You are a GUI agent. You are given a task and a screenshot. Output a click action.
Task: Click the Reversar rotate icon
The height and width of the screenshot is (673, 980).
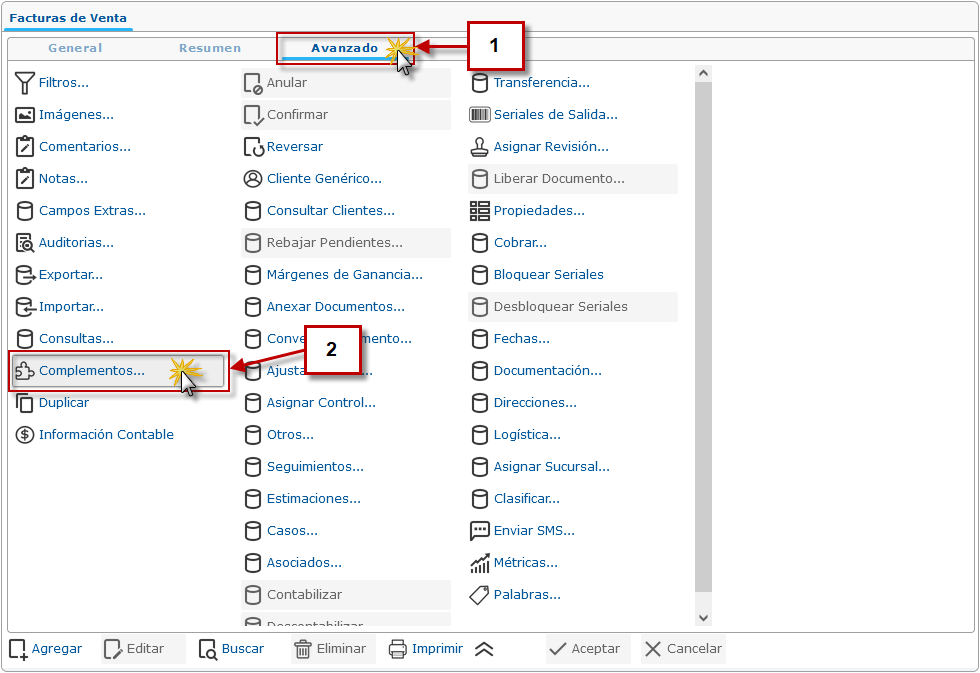252,147
